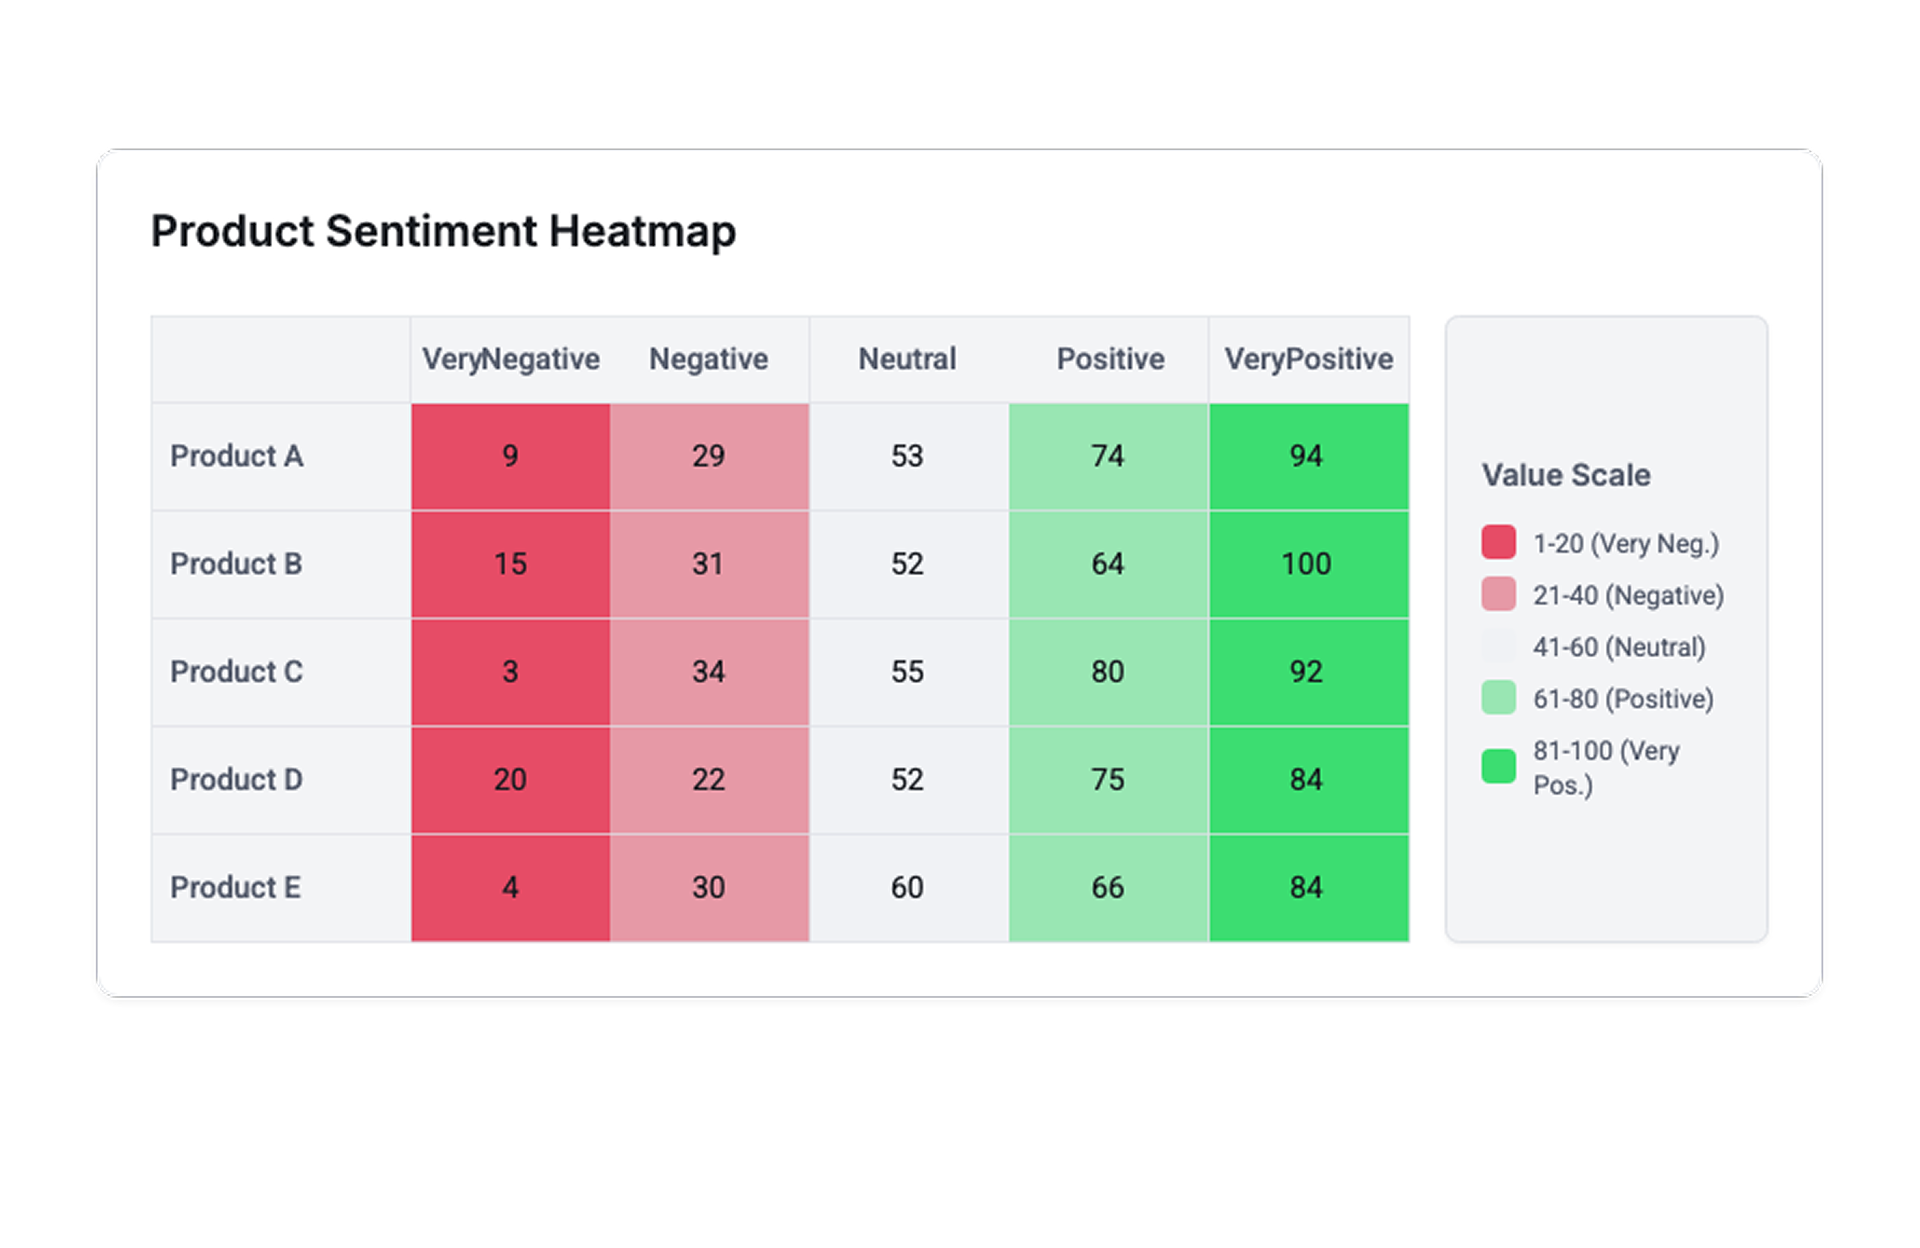Click the 41-60 (Neutral) legend label

click(x=1618, y=647)
